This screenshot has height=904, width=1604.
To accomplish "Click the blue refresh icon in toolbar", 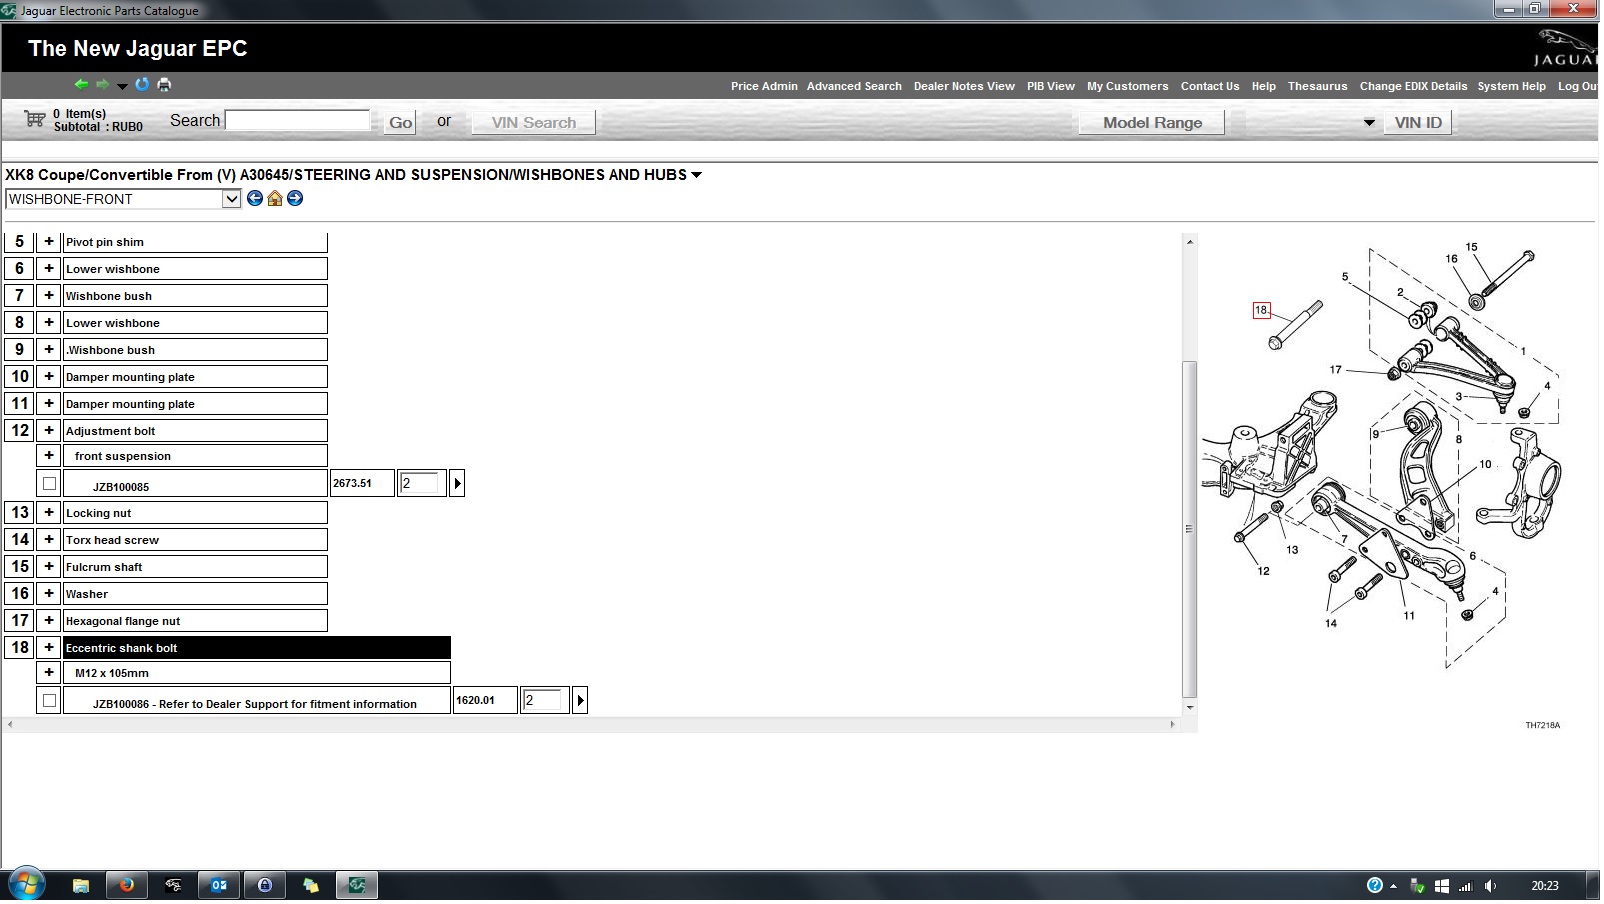I will tap(142, 85).
